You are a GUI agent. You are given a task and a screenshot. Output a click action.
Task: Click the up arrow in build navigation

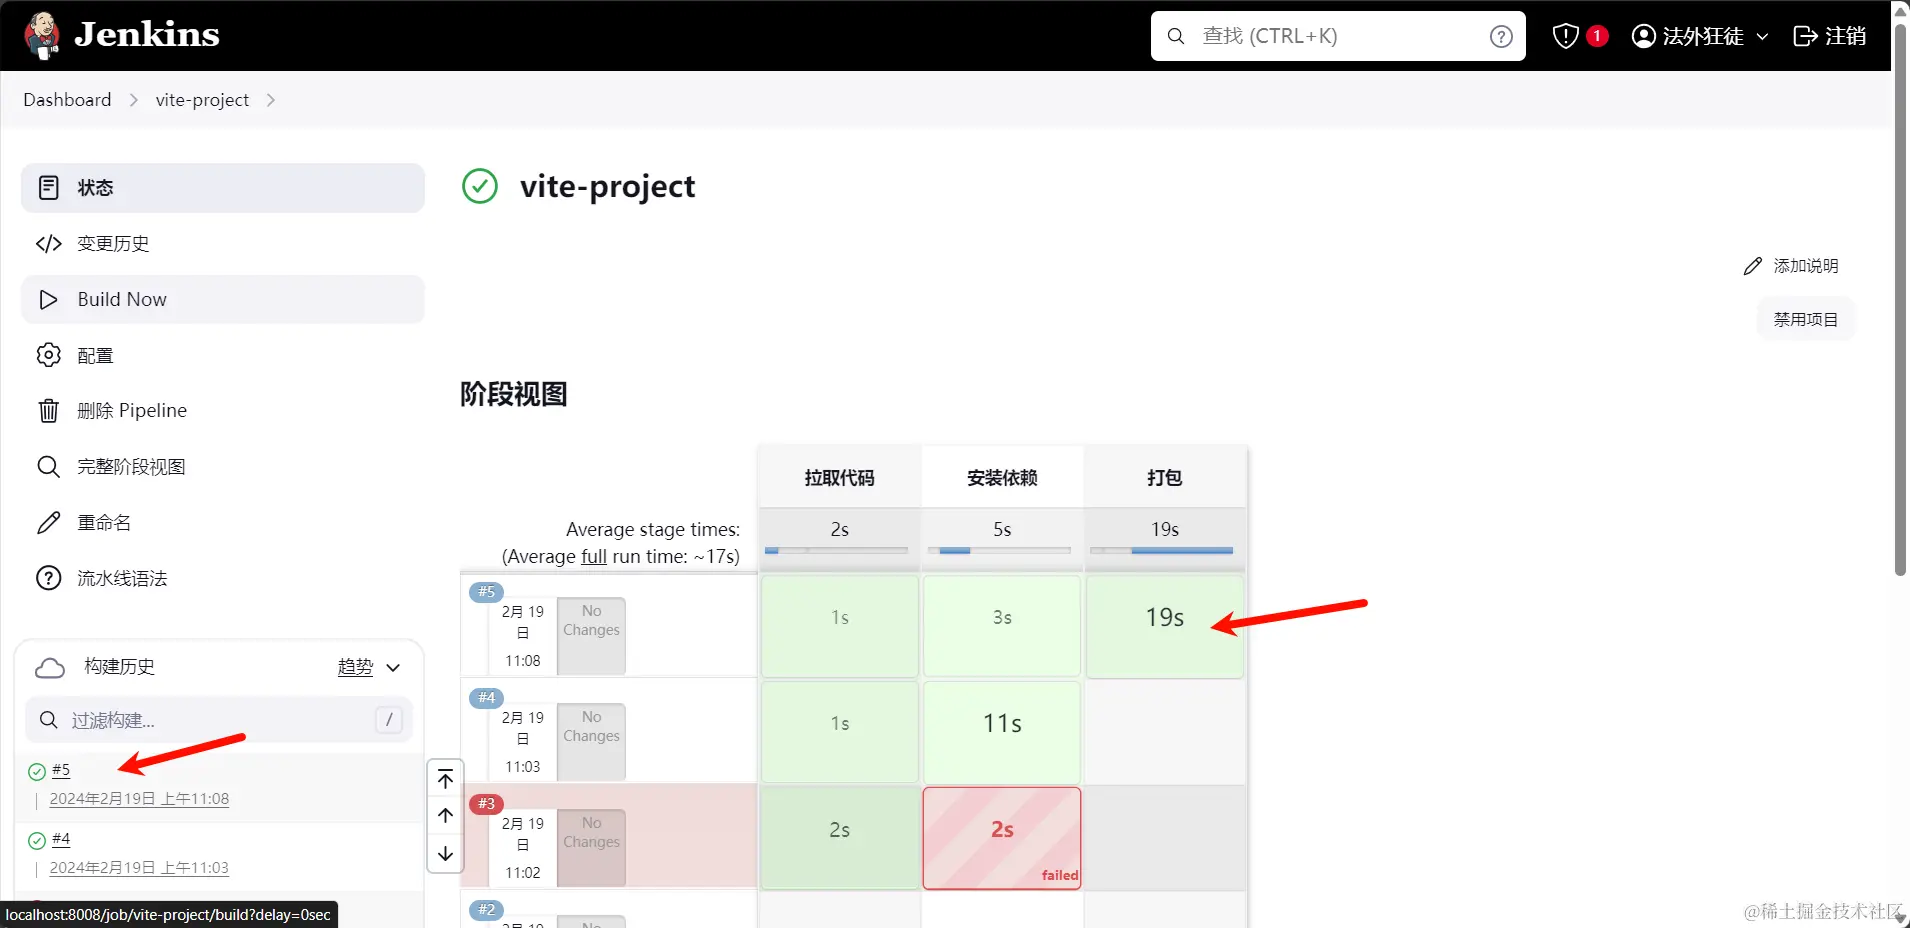pos(446,816)
